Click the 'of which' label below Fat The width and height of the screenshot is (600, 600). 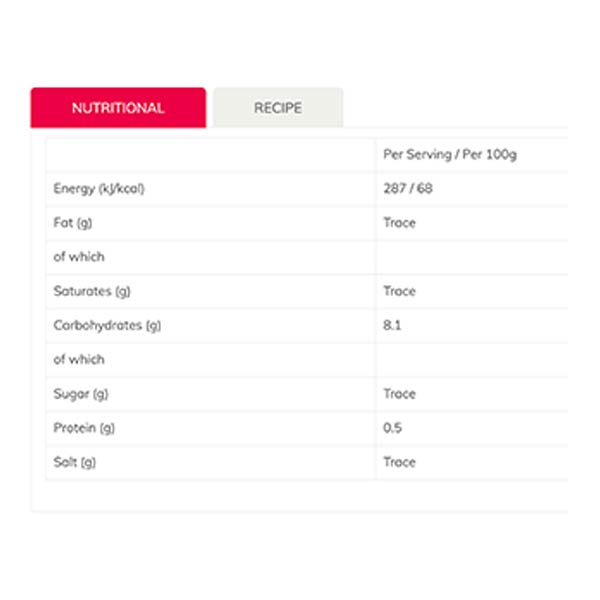(79, 257)
